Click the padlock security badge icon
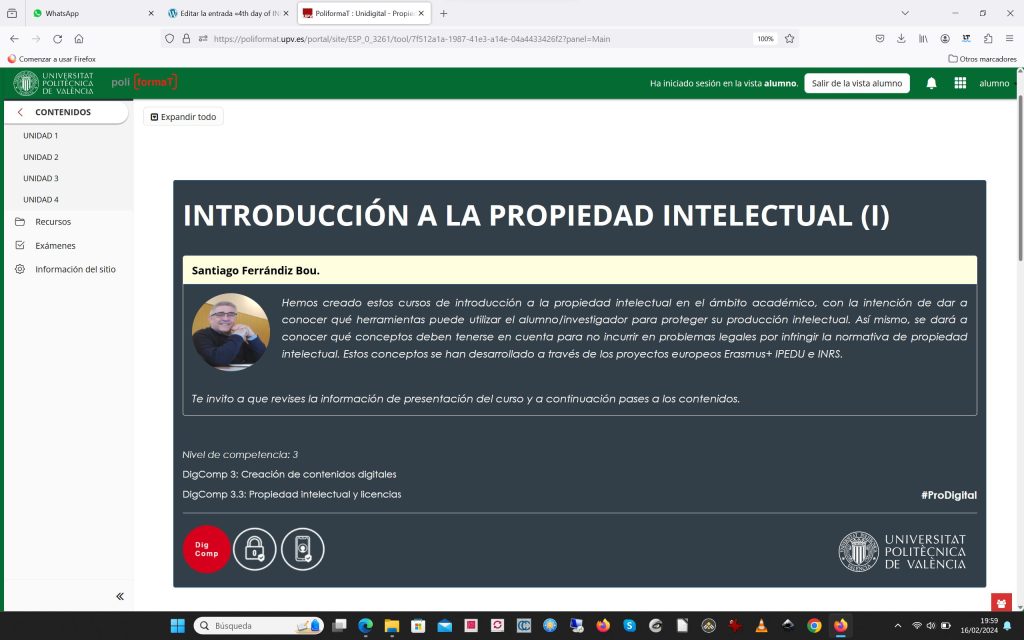 click(x=255, y=549)
